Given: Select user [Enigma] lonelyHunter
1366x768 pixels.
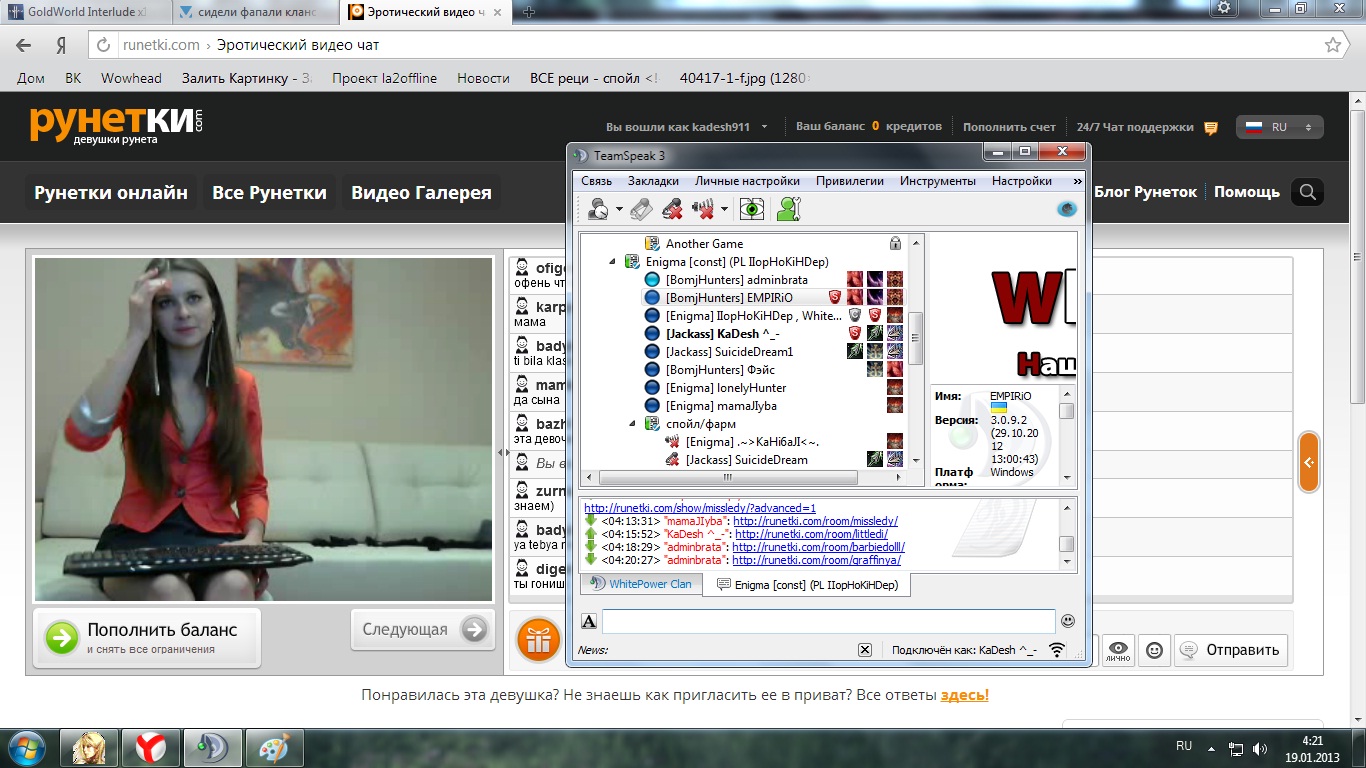Looking at the screenshot, I should click(726, 388).
